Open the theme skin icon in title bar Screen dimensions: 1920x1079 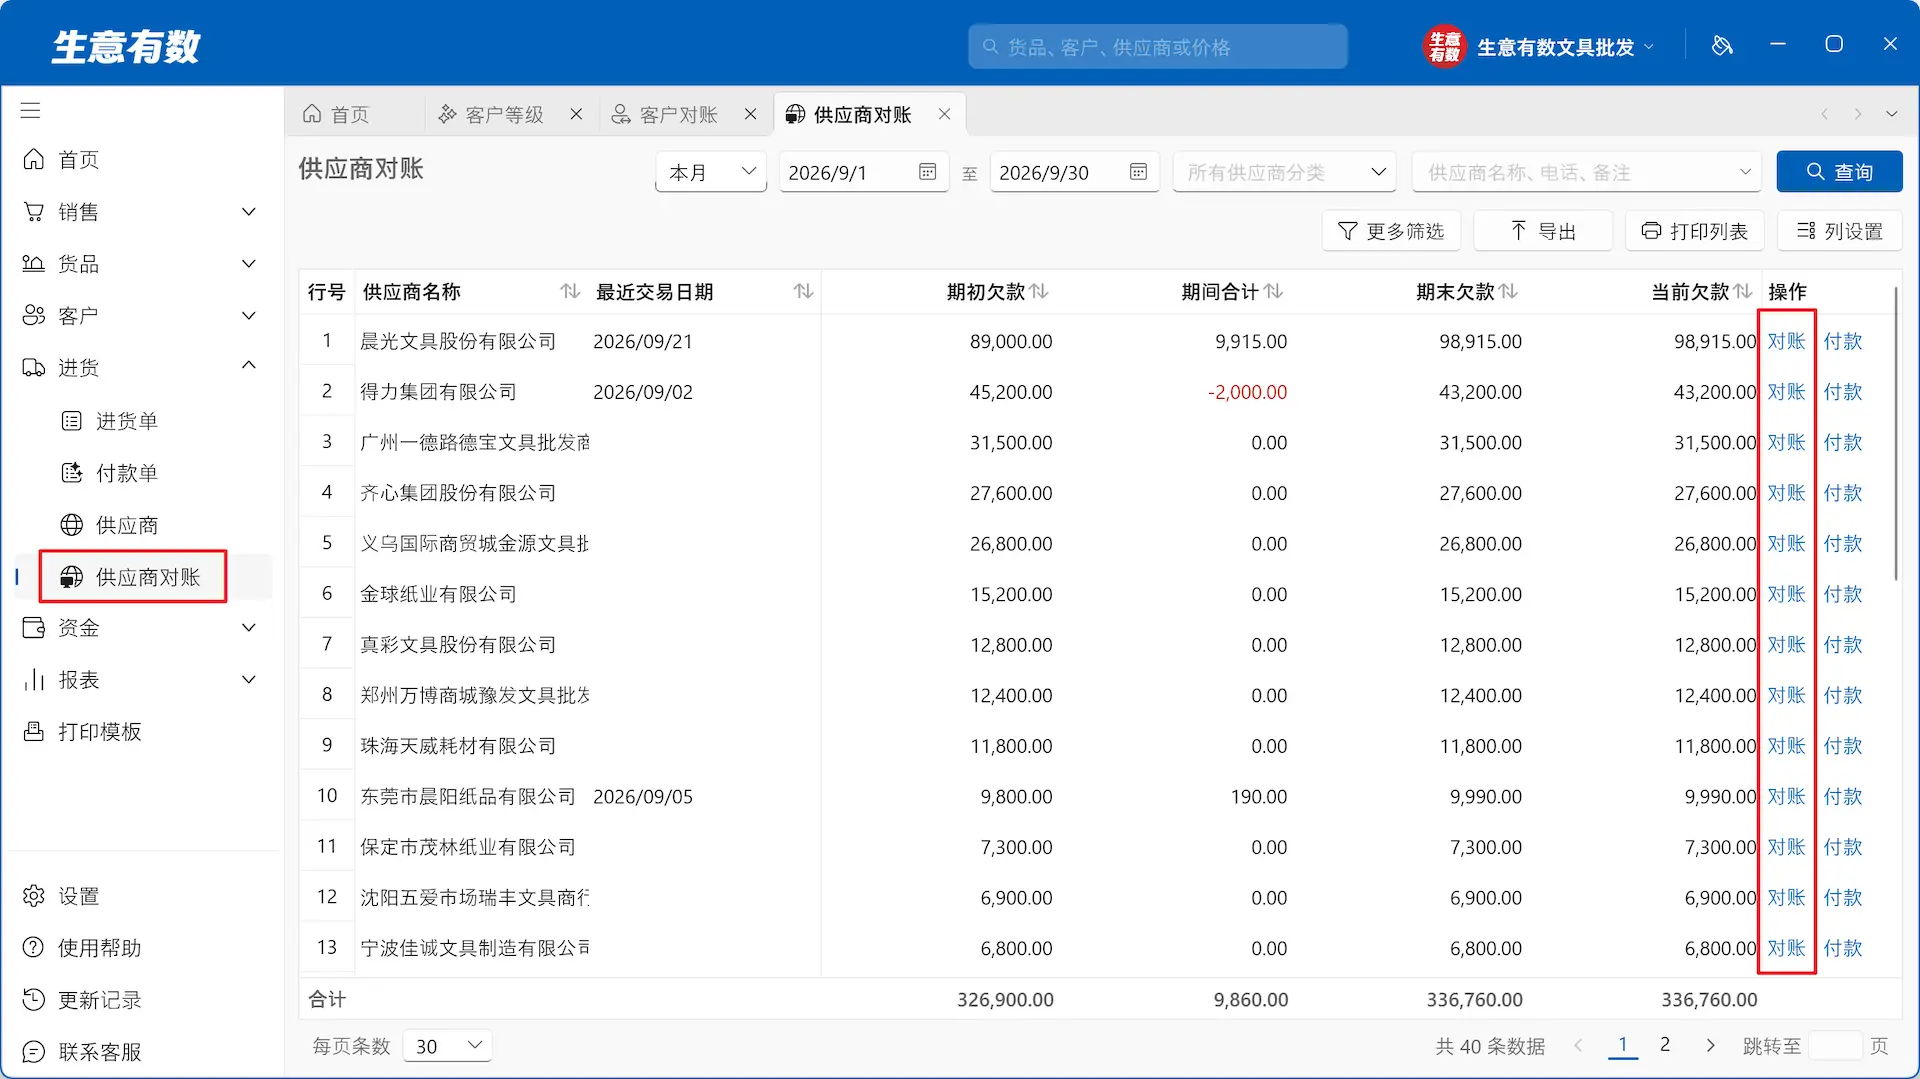pyautogui.click(x=1722, y=46)
